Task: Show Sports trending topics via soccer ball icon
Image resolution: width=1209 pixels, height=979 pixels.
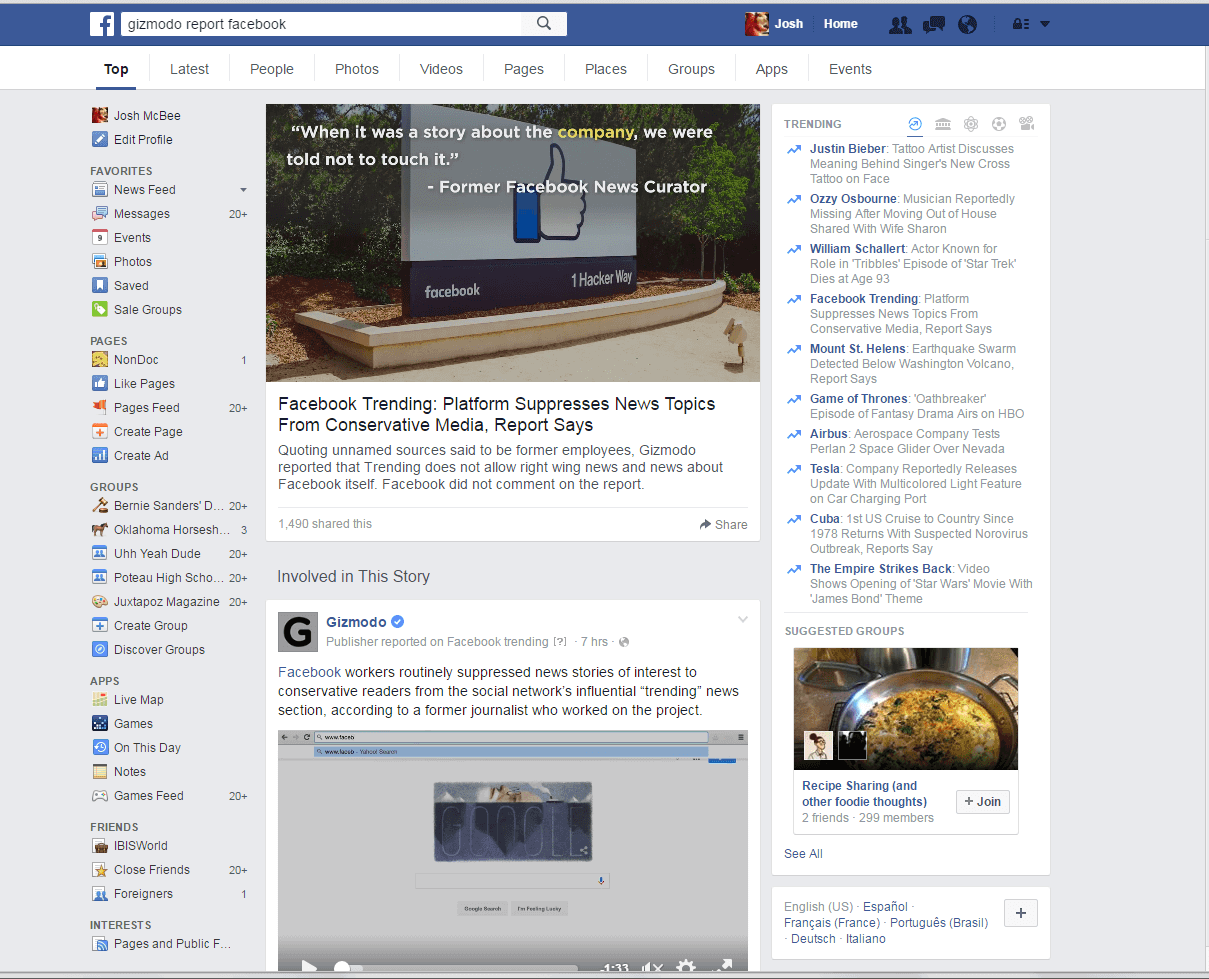Action: pyautogui.click(x=999, y=124)
